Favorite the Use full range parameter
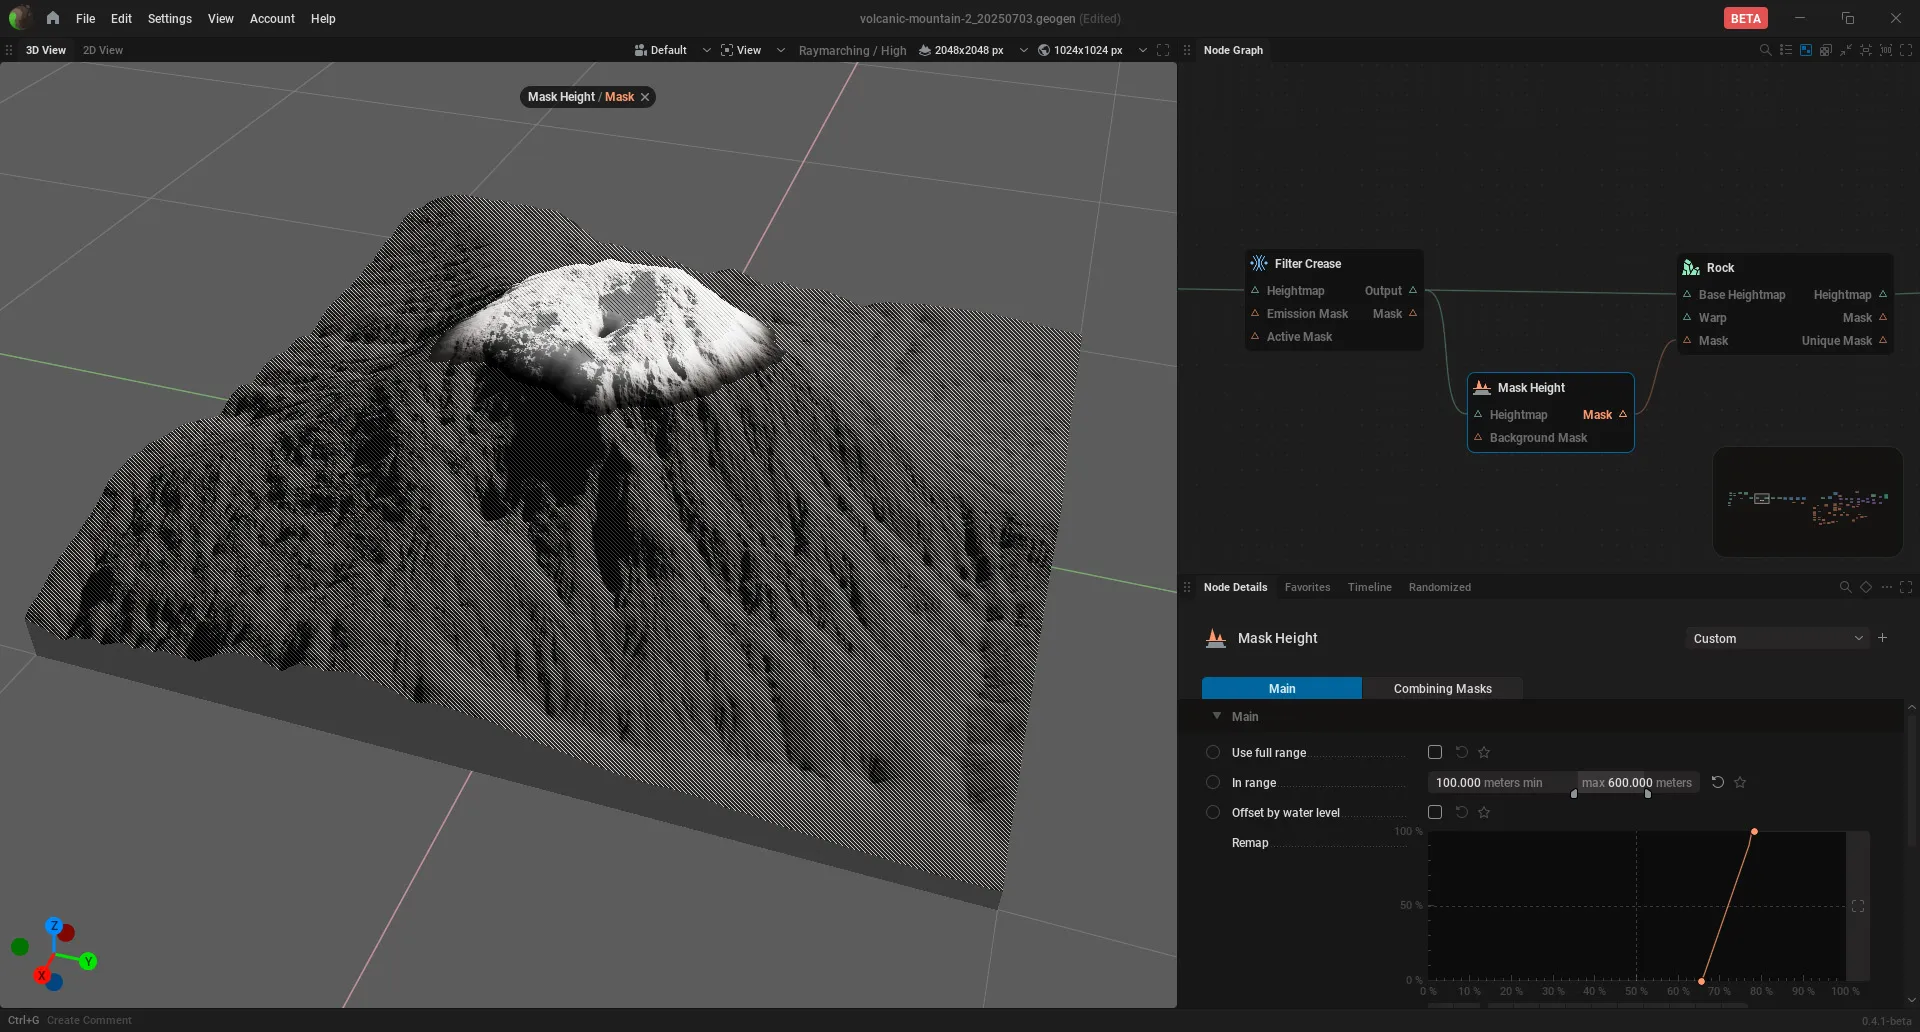This screenshot has width=1920, height=1032. [1484, 752]
